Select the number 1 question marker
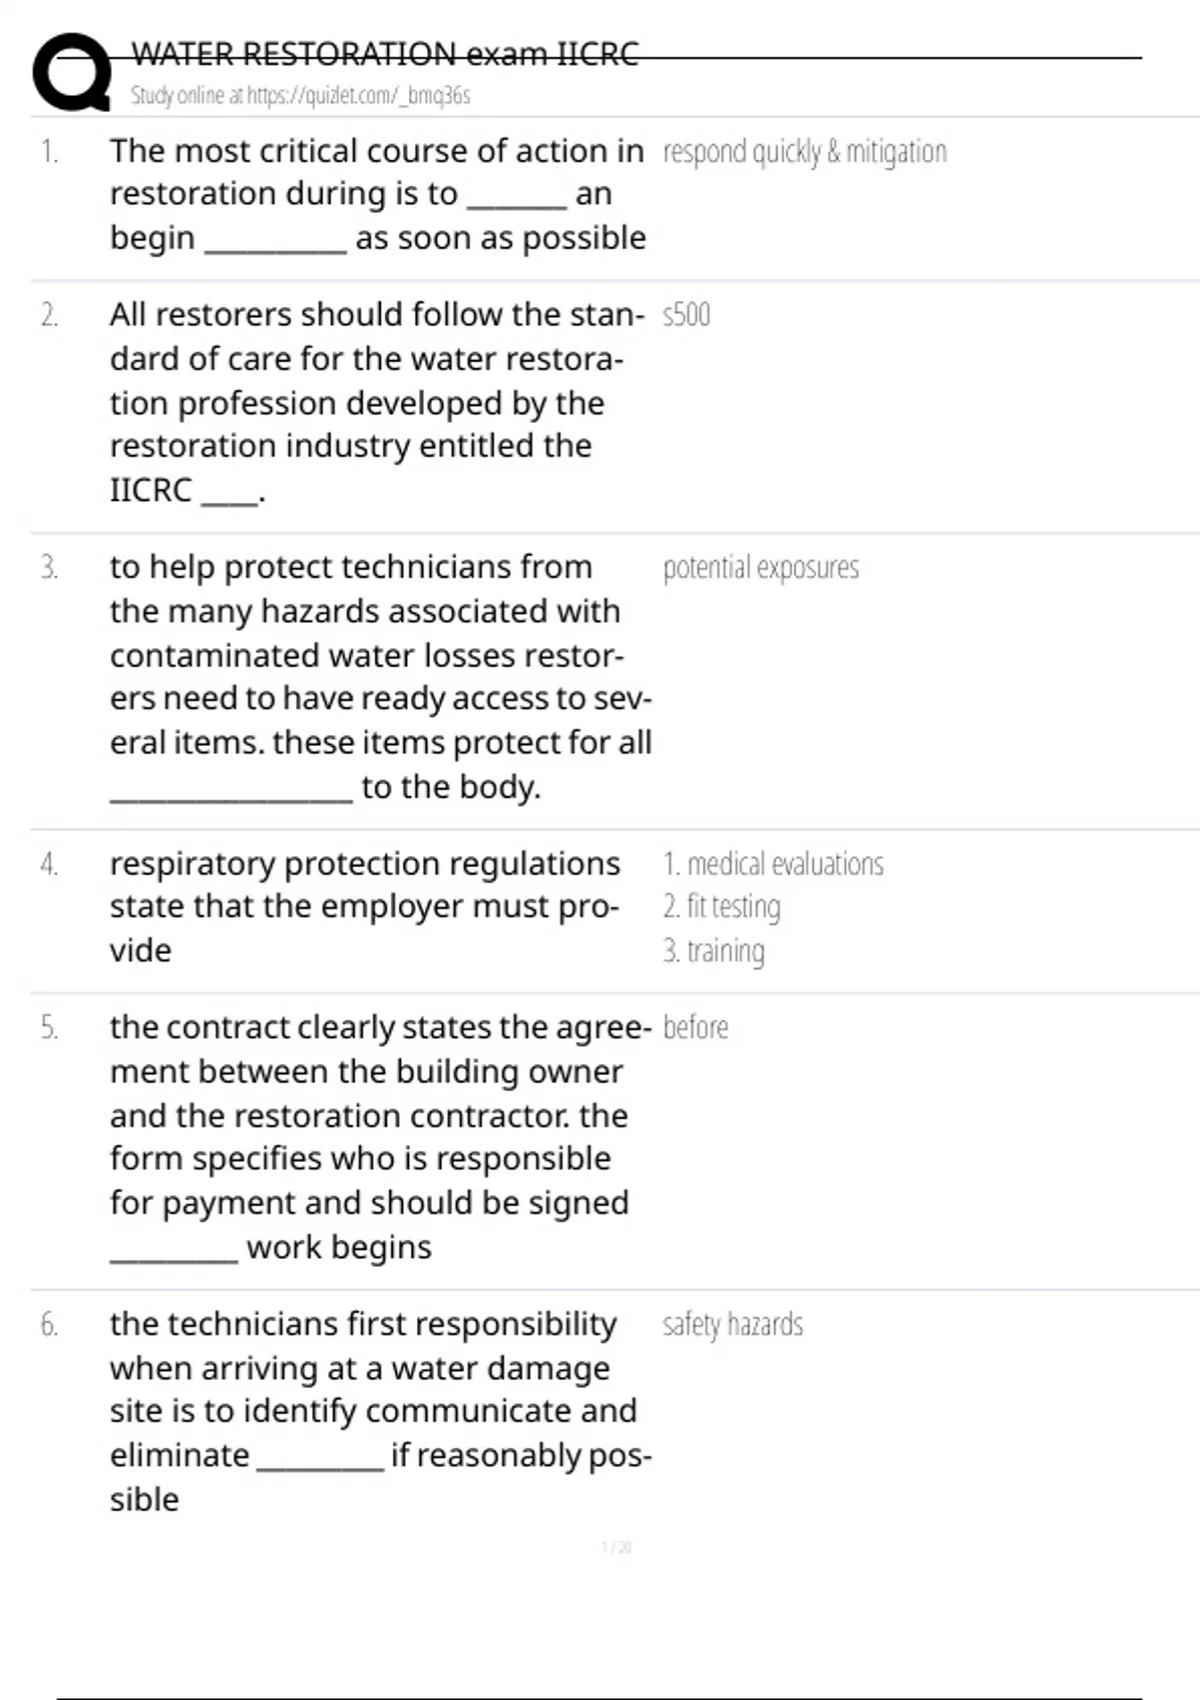 pyautogui.click(x=49, y=152)
